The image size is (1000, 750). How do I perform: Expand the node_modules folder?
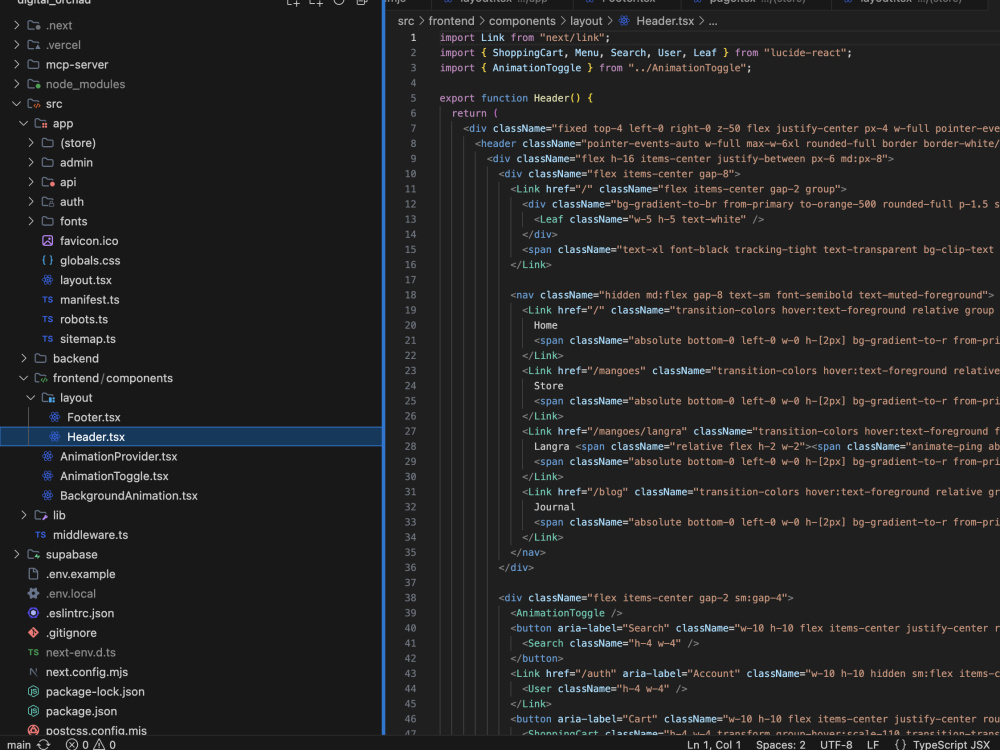click(x=17, y=84)
